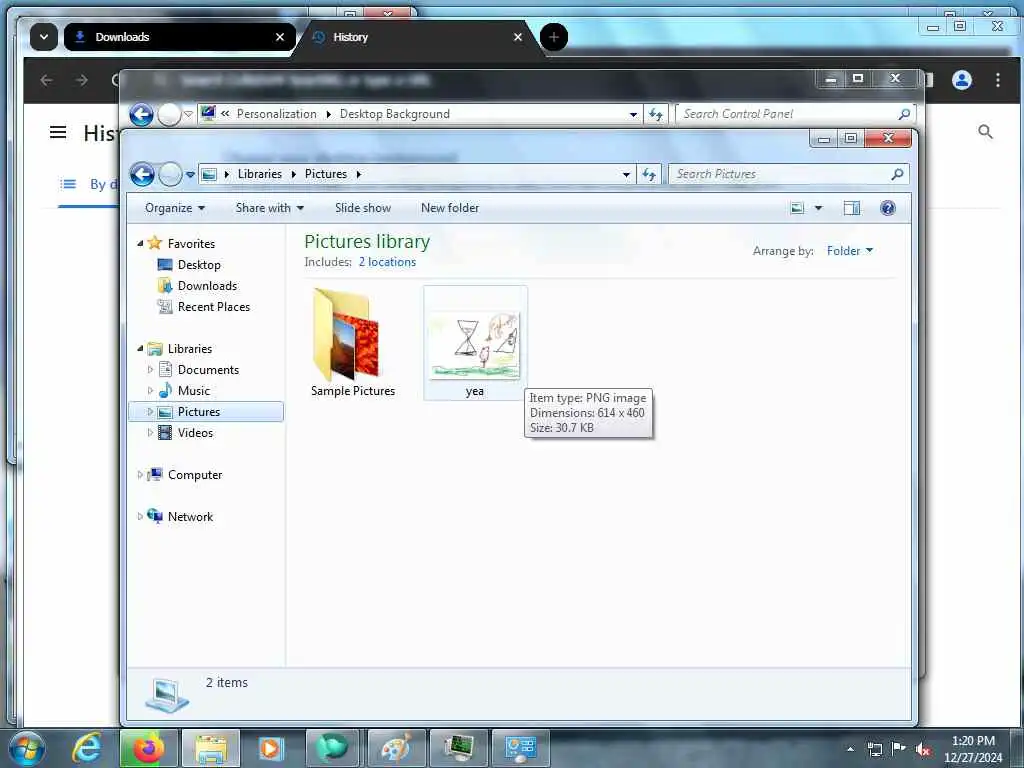
Task: Expand the Computer node
Action: (140, 475)
